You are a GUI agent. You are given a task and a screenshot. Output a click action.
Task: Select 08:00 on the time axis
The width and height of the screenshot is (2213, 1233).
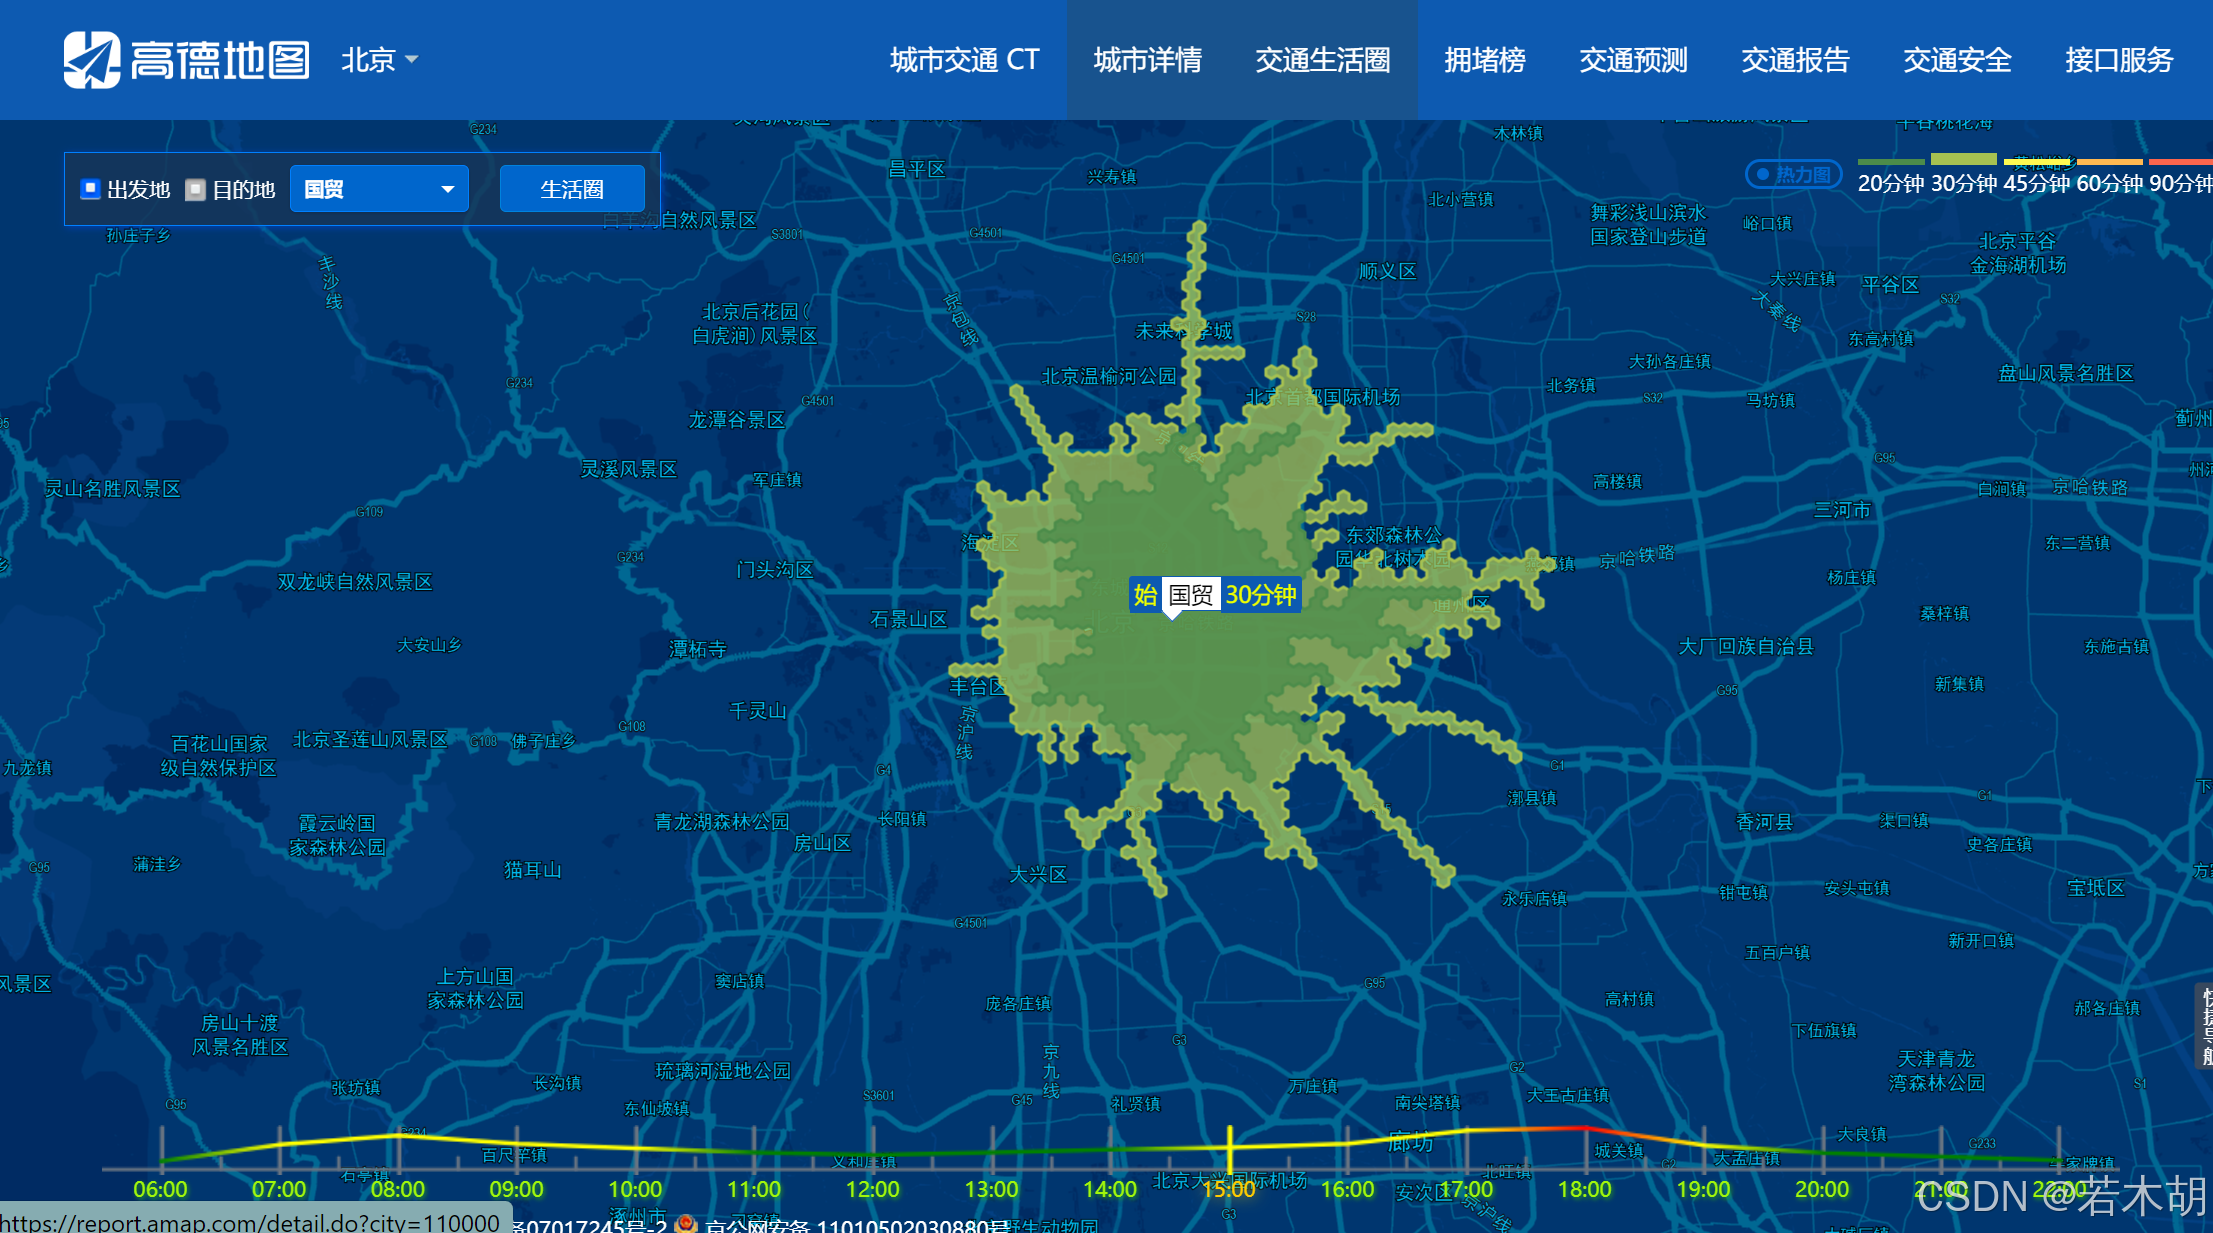click(398, 1189)
